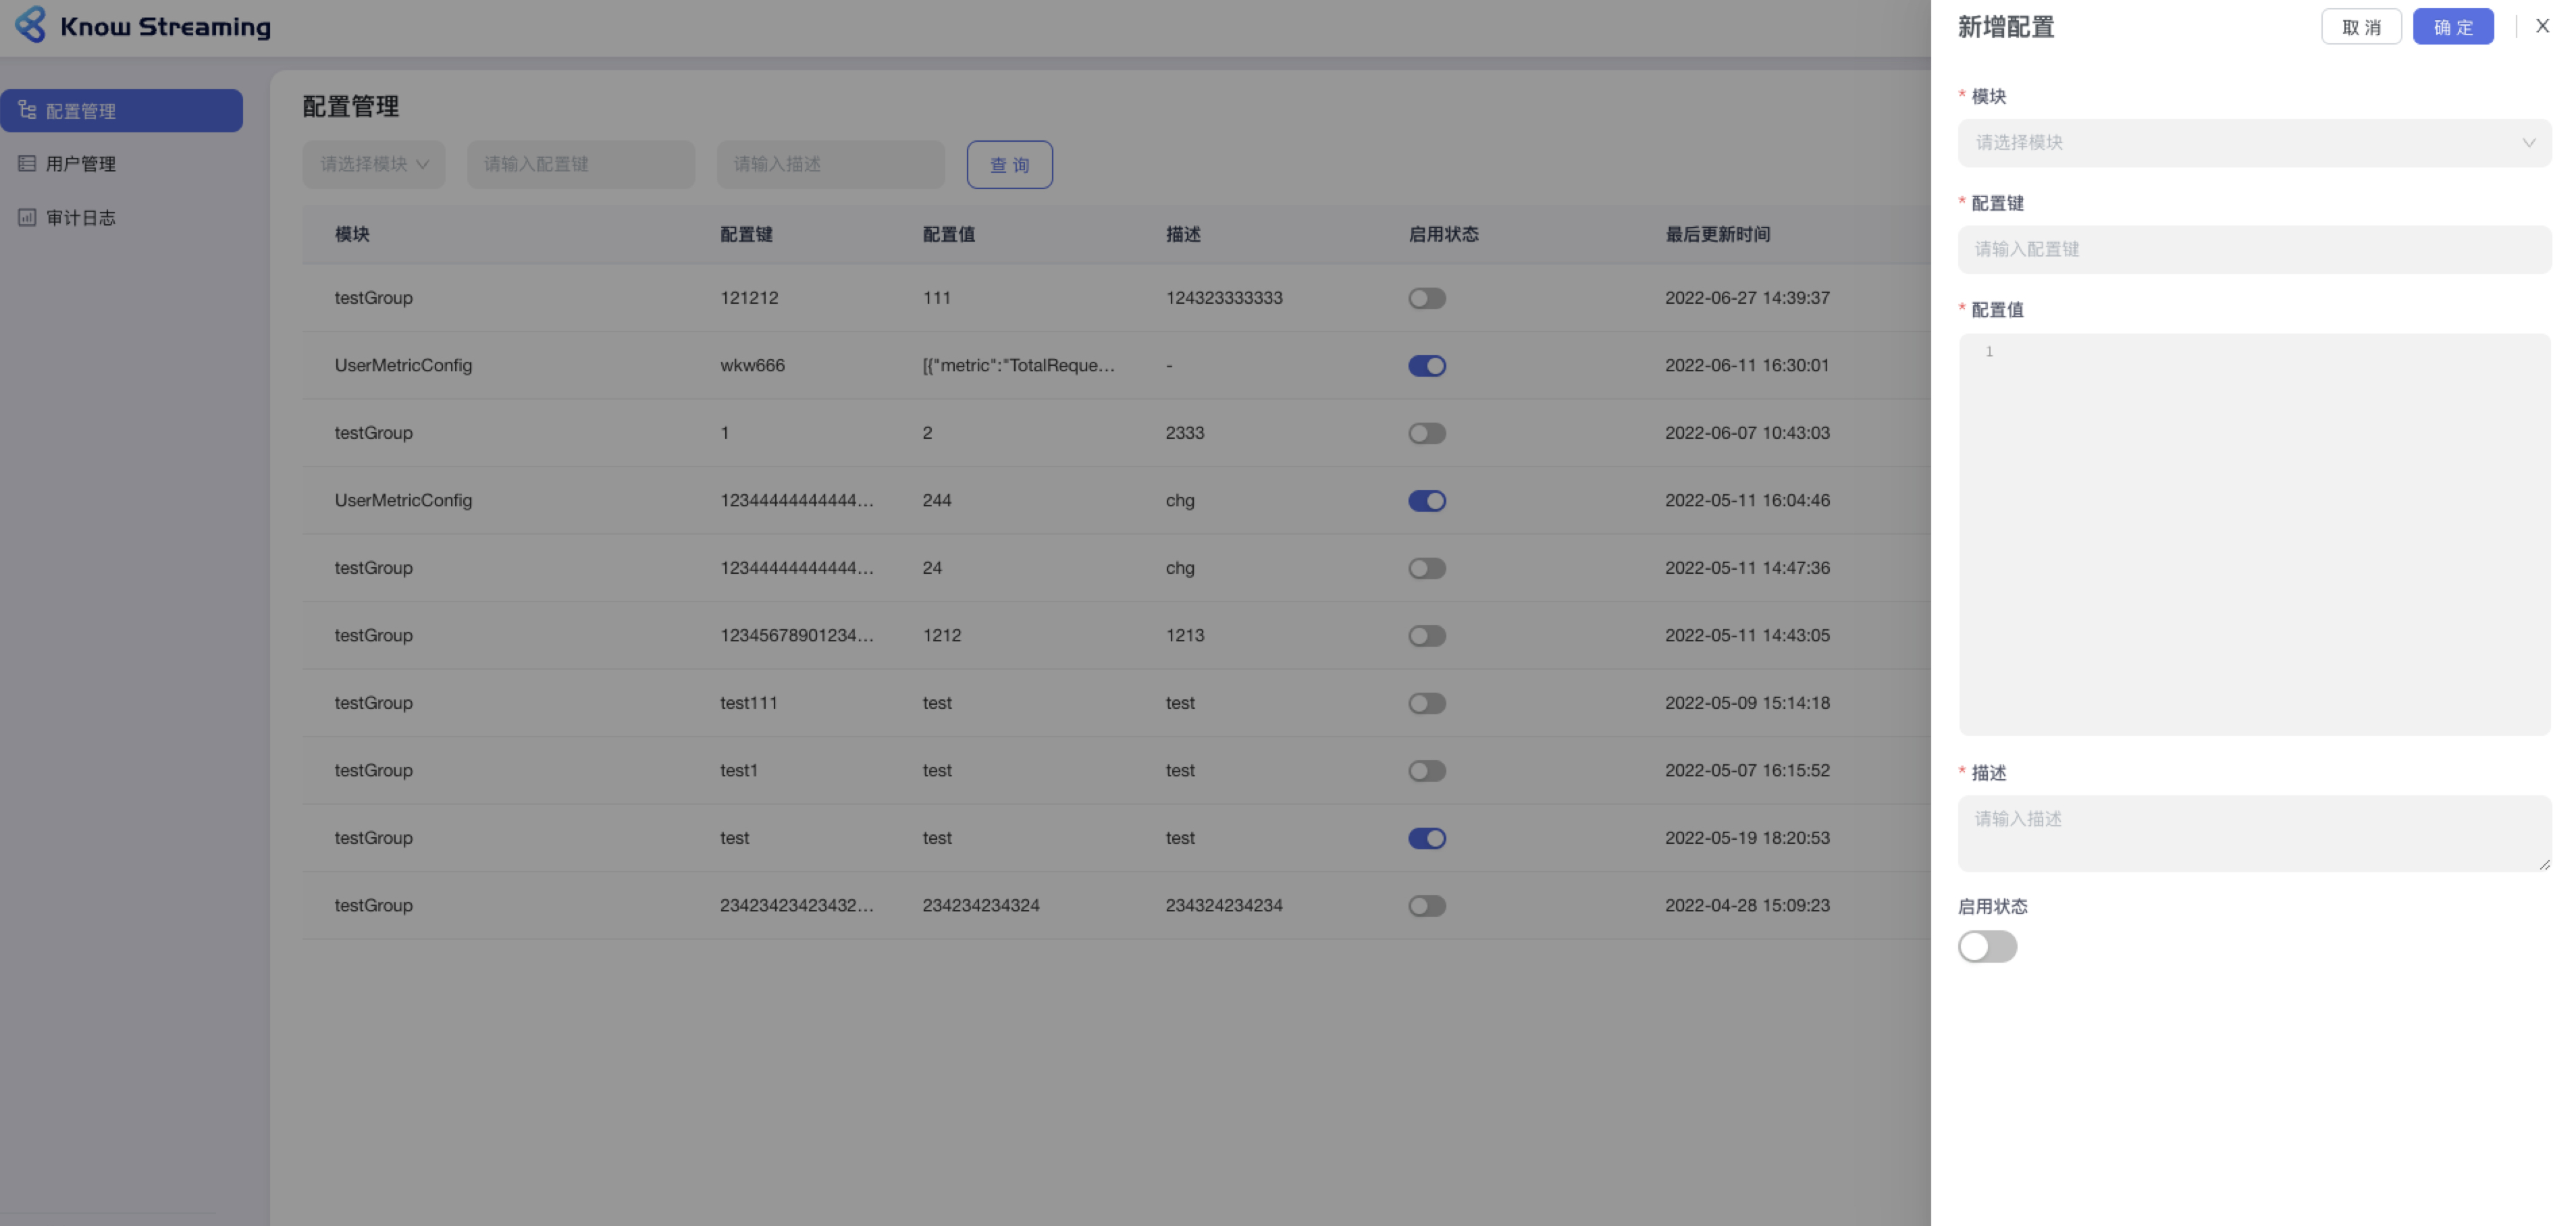The height and width of the screenshot is (1226, 2576).
Task: Click the 审计日志 sidebar icon
Action: coord(27,217)
